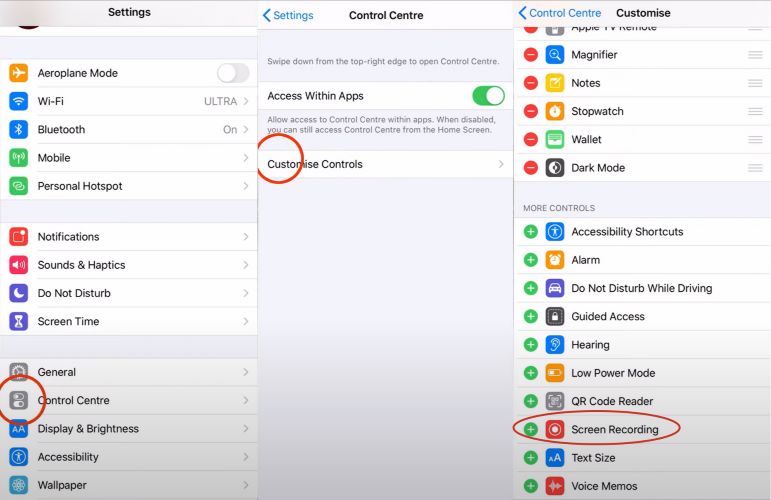Tap the Hearing ear icon
The image size is (771, 500).
coord(555,345)
